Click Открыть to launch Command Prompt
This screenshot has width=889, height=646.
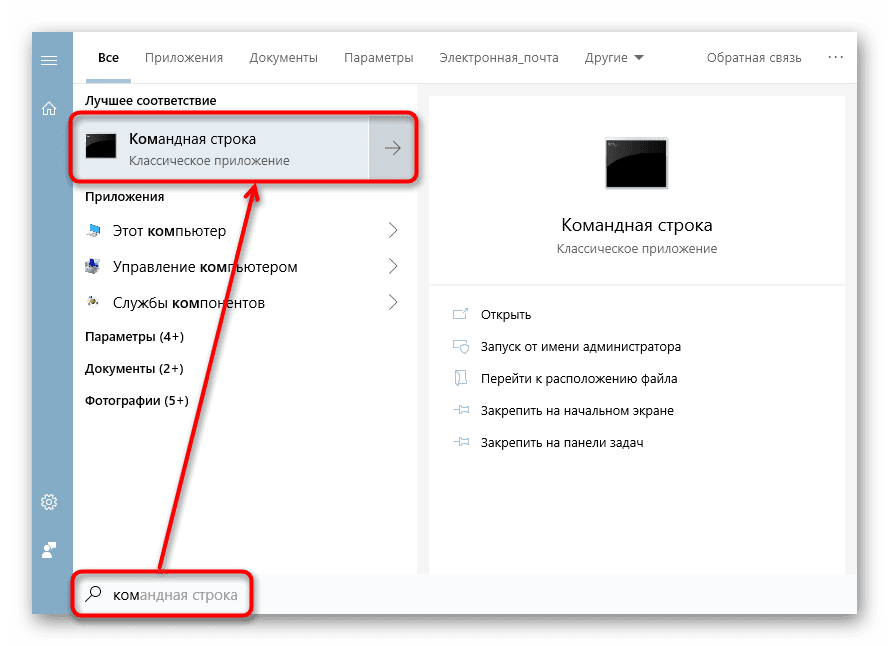tap(506, 315)
